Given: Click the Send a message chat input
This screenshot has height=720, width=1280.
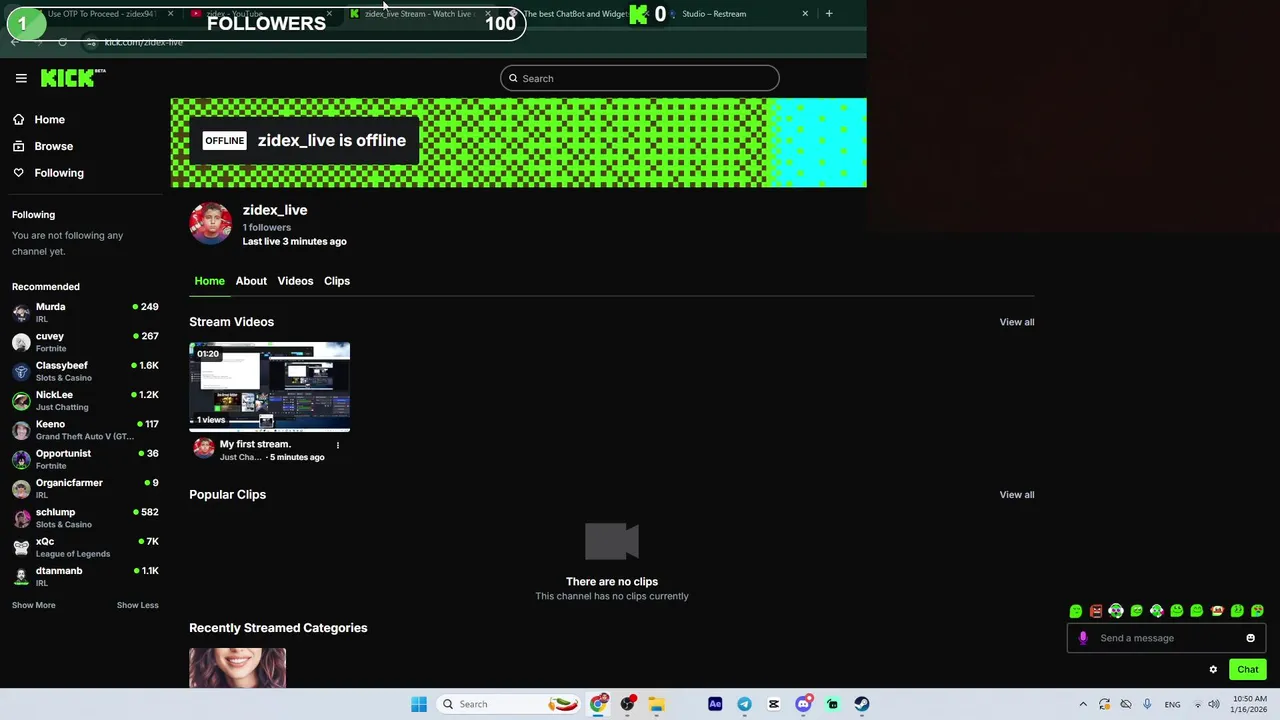Looking at the screenshot, I should (1166, 638).
